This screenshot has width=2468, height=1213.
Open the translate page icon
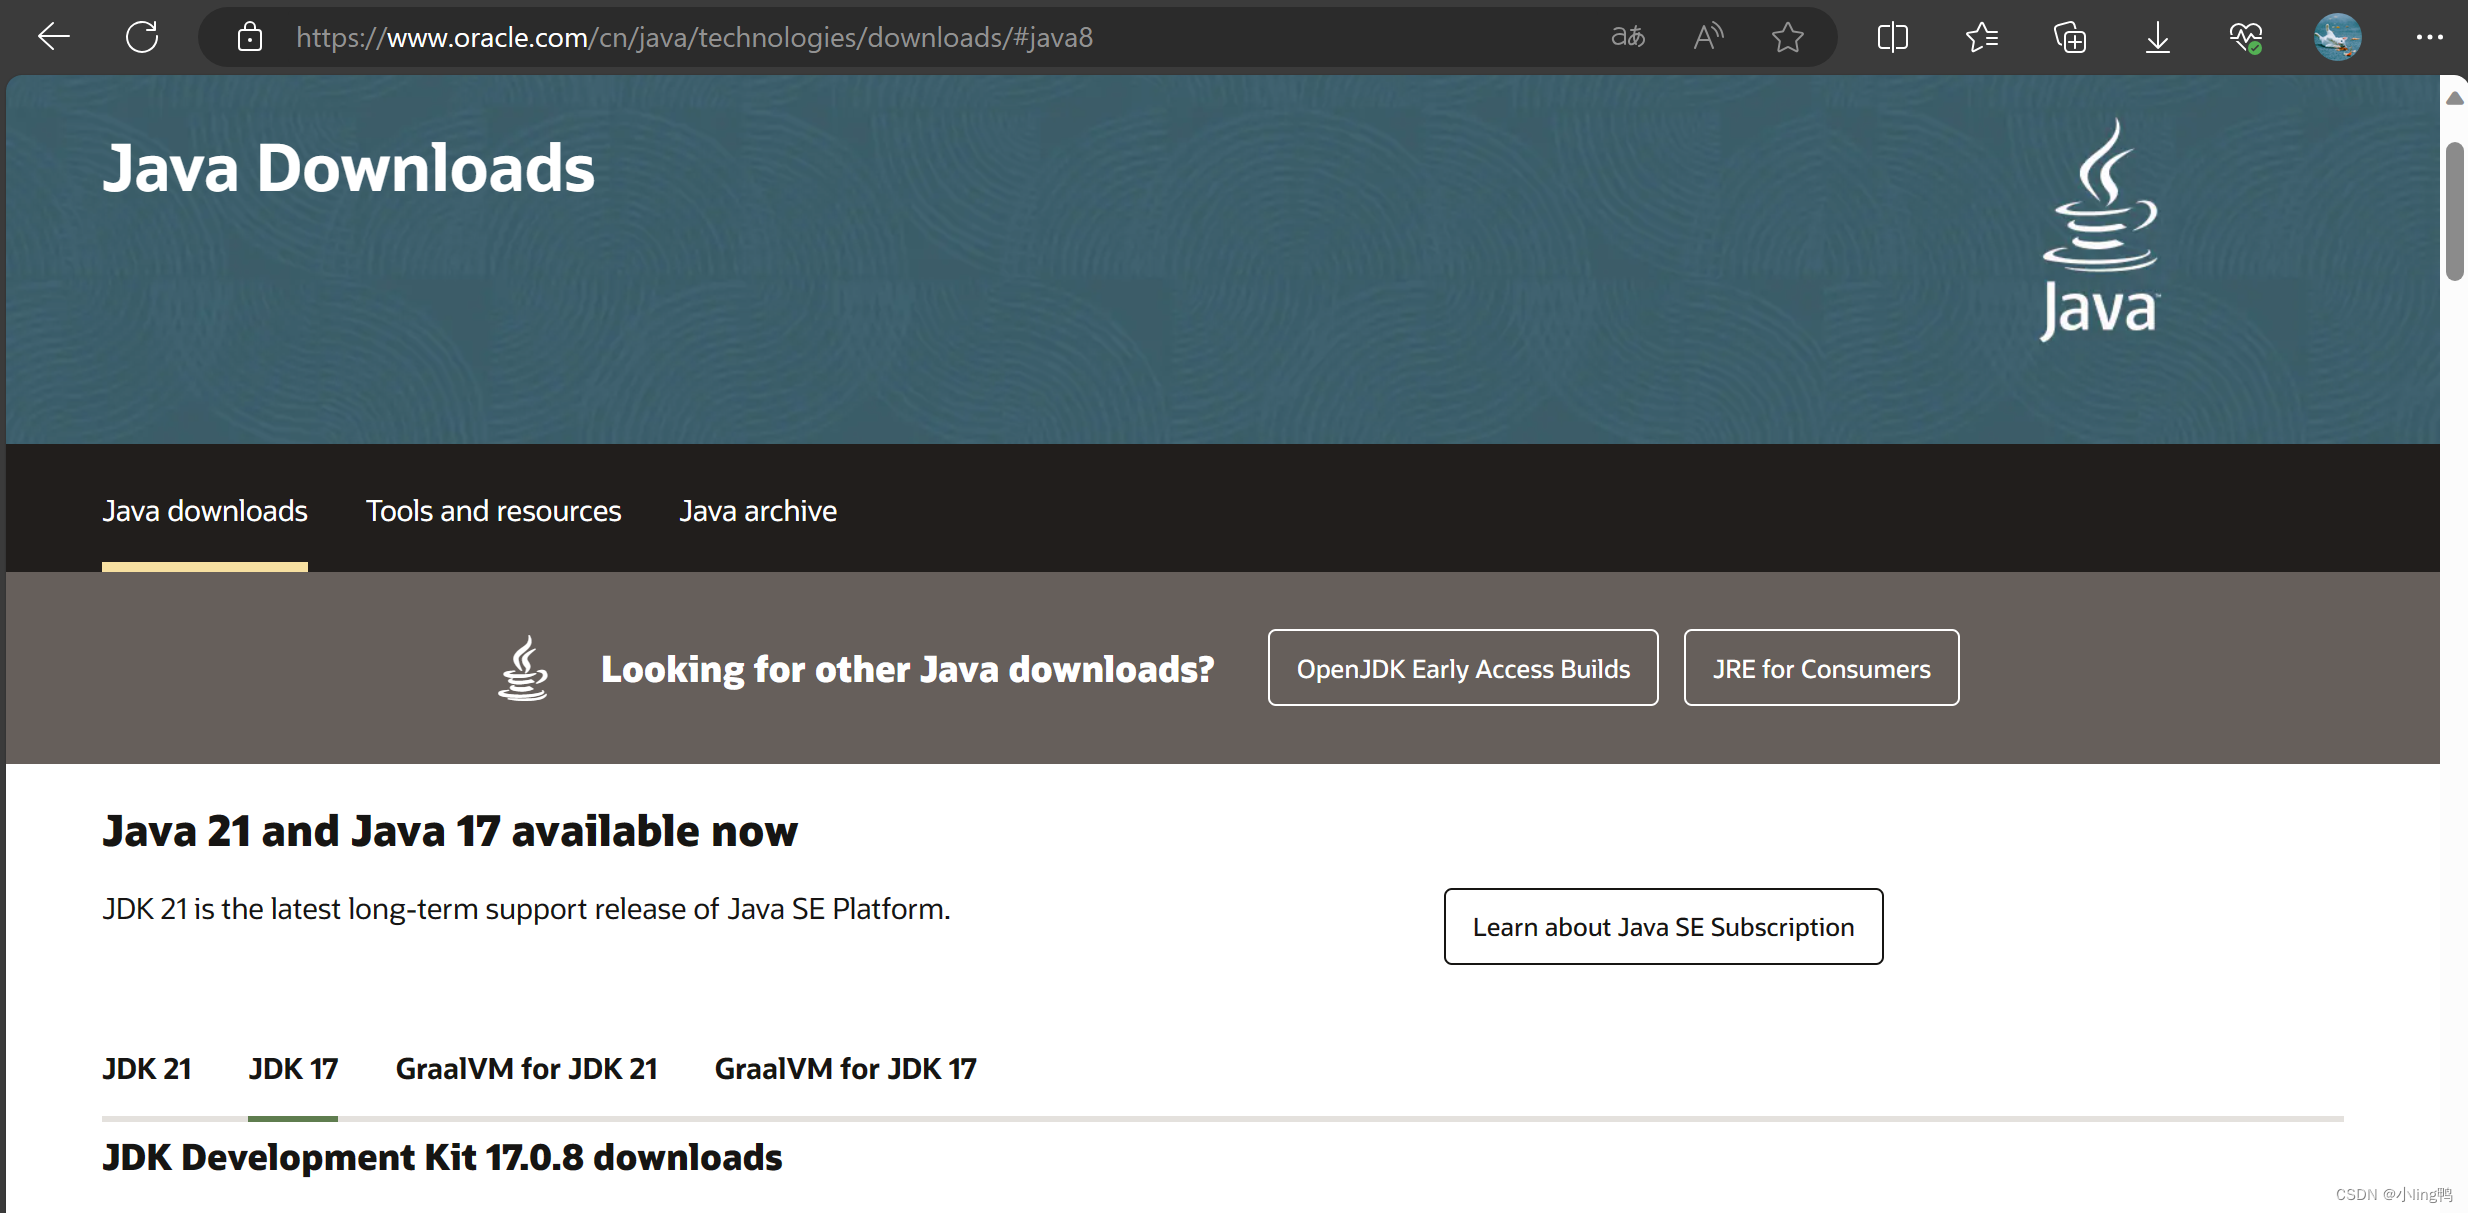click(x=1627, y=37)
